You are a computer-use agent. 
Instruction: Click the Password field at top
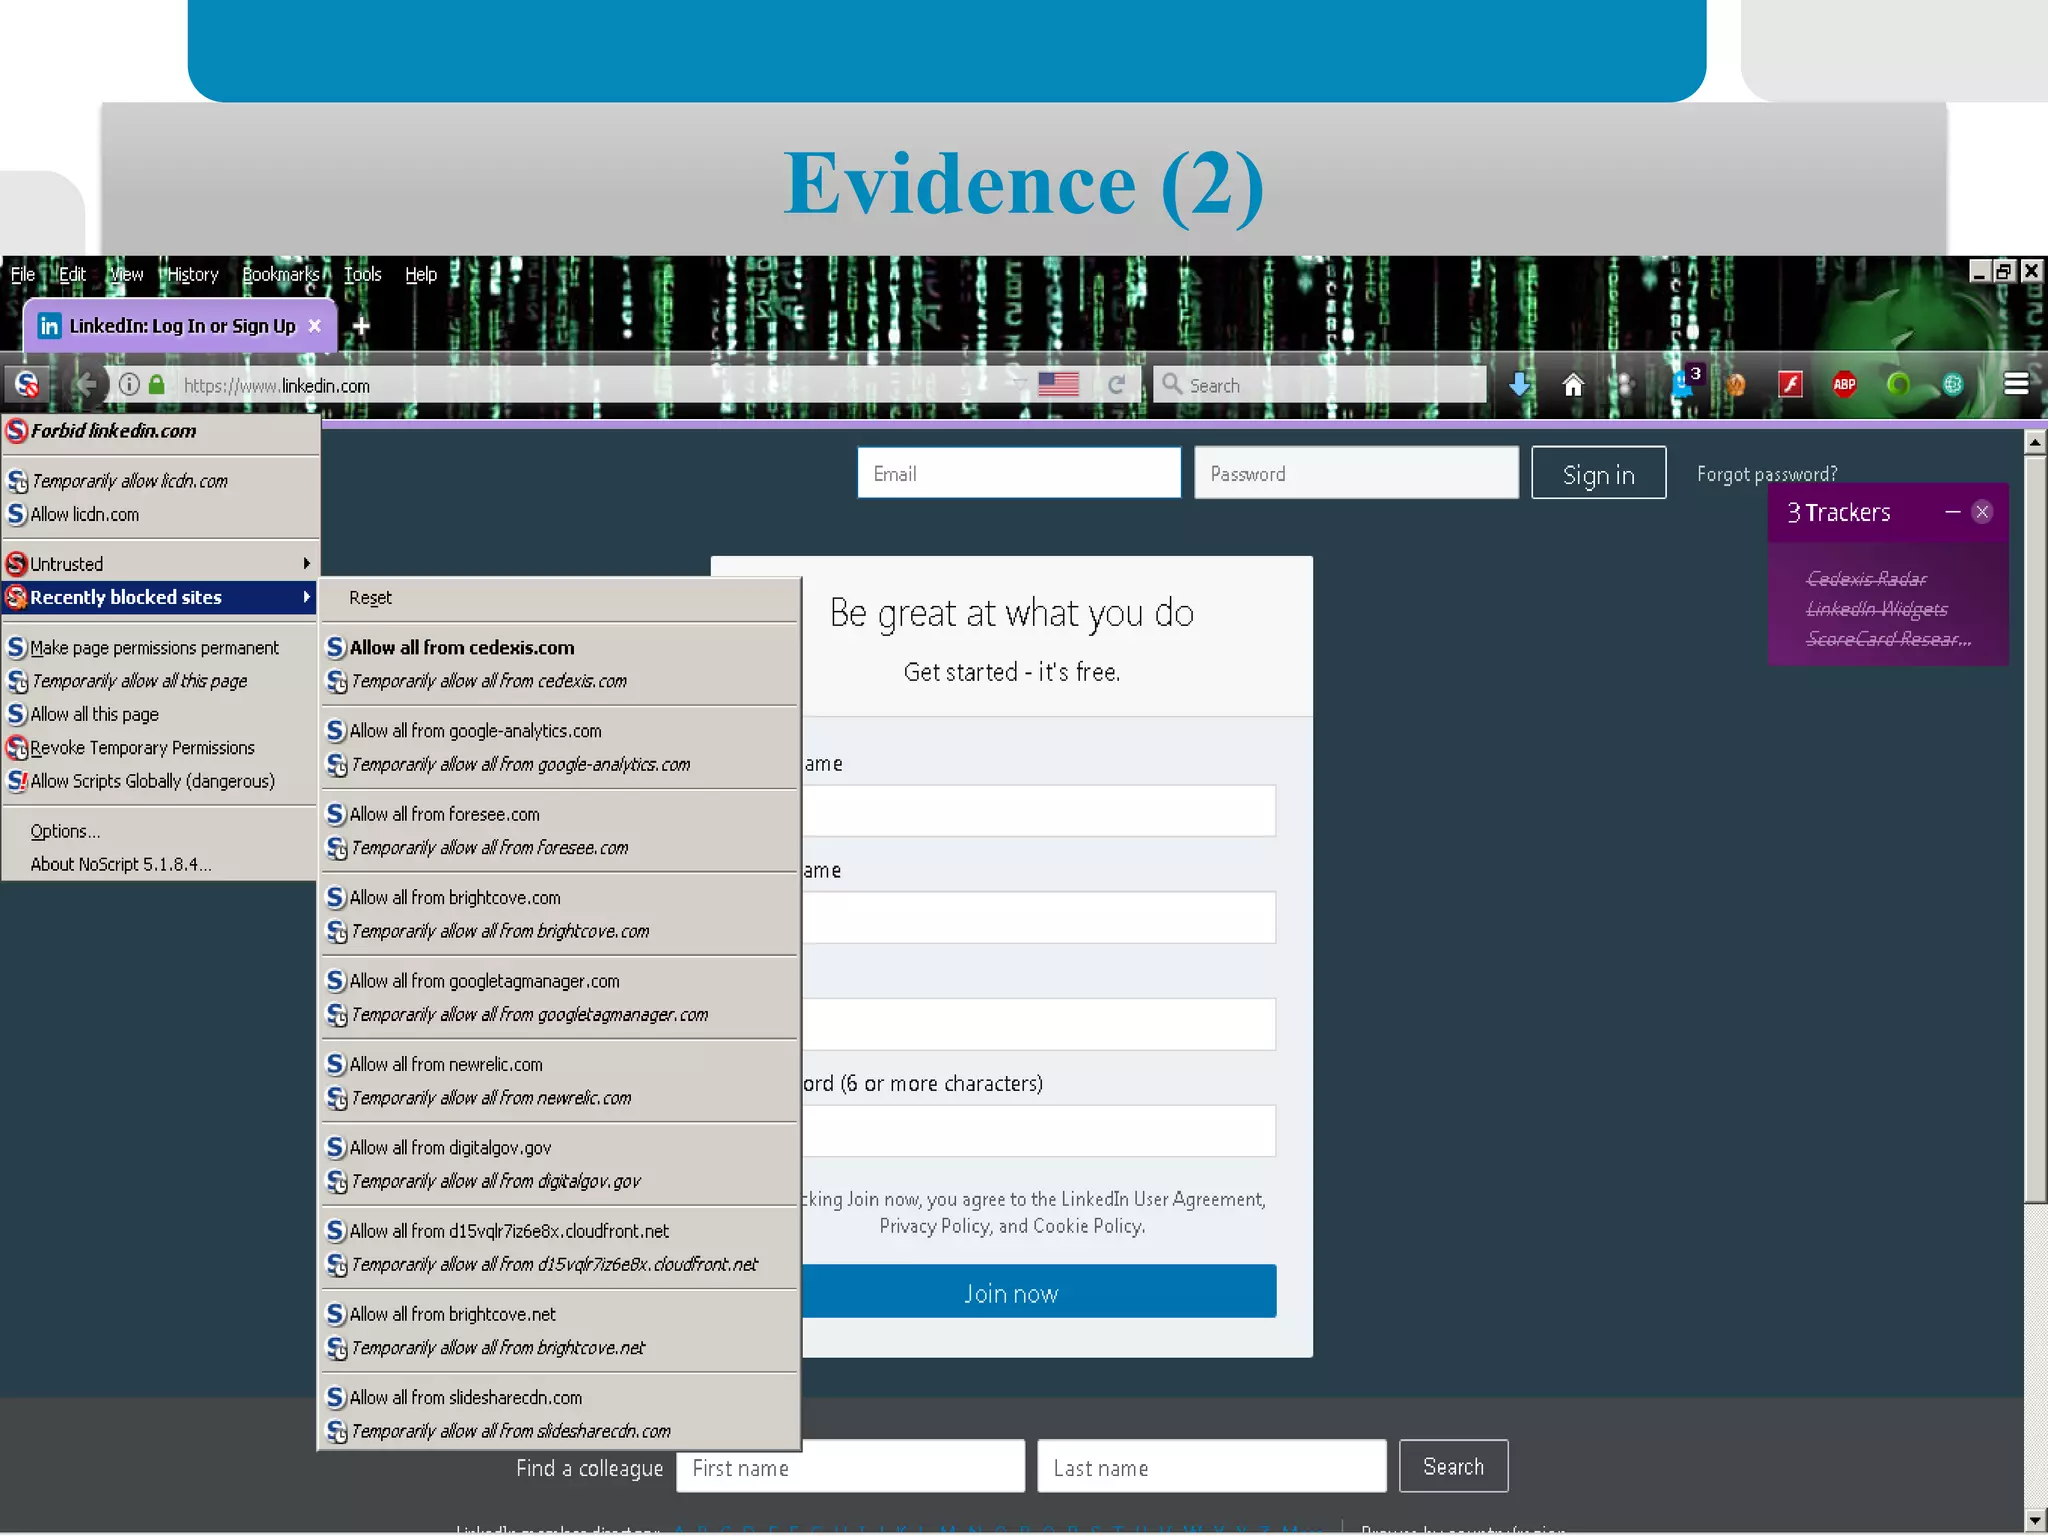(x=1356, y=473)
